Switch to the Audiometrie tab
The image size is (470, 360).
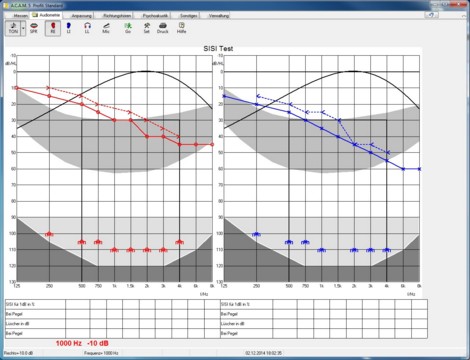pyautogui.click(x=47, y=15)
